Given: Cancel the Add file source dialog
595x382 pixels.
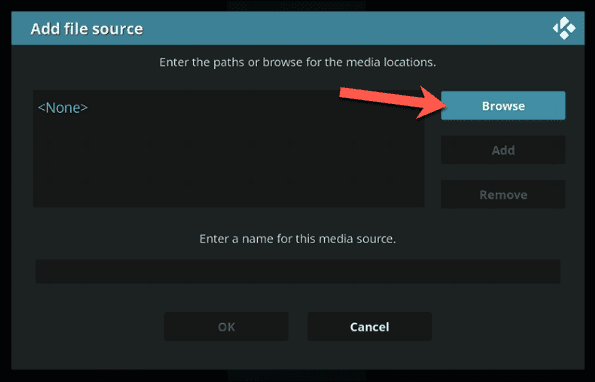Looking at the screenshot, I should pos(369,327).
